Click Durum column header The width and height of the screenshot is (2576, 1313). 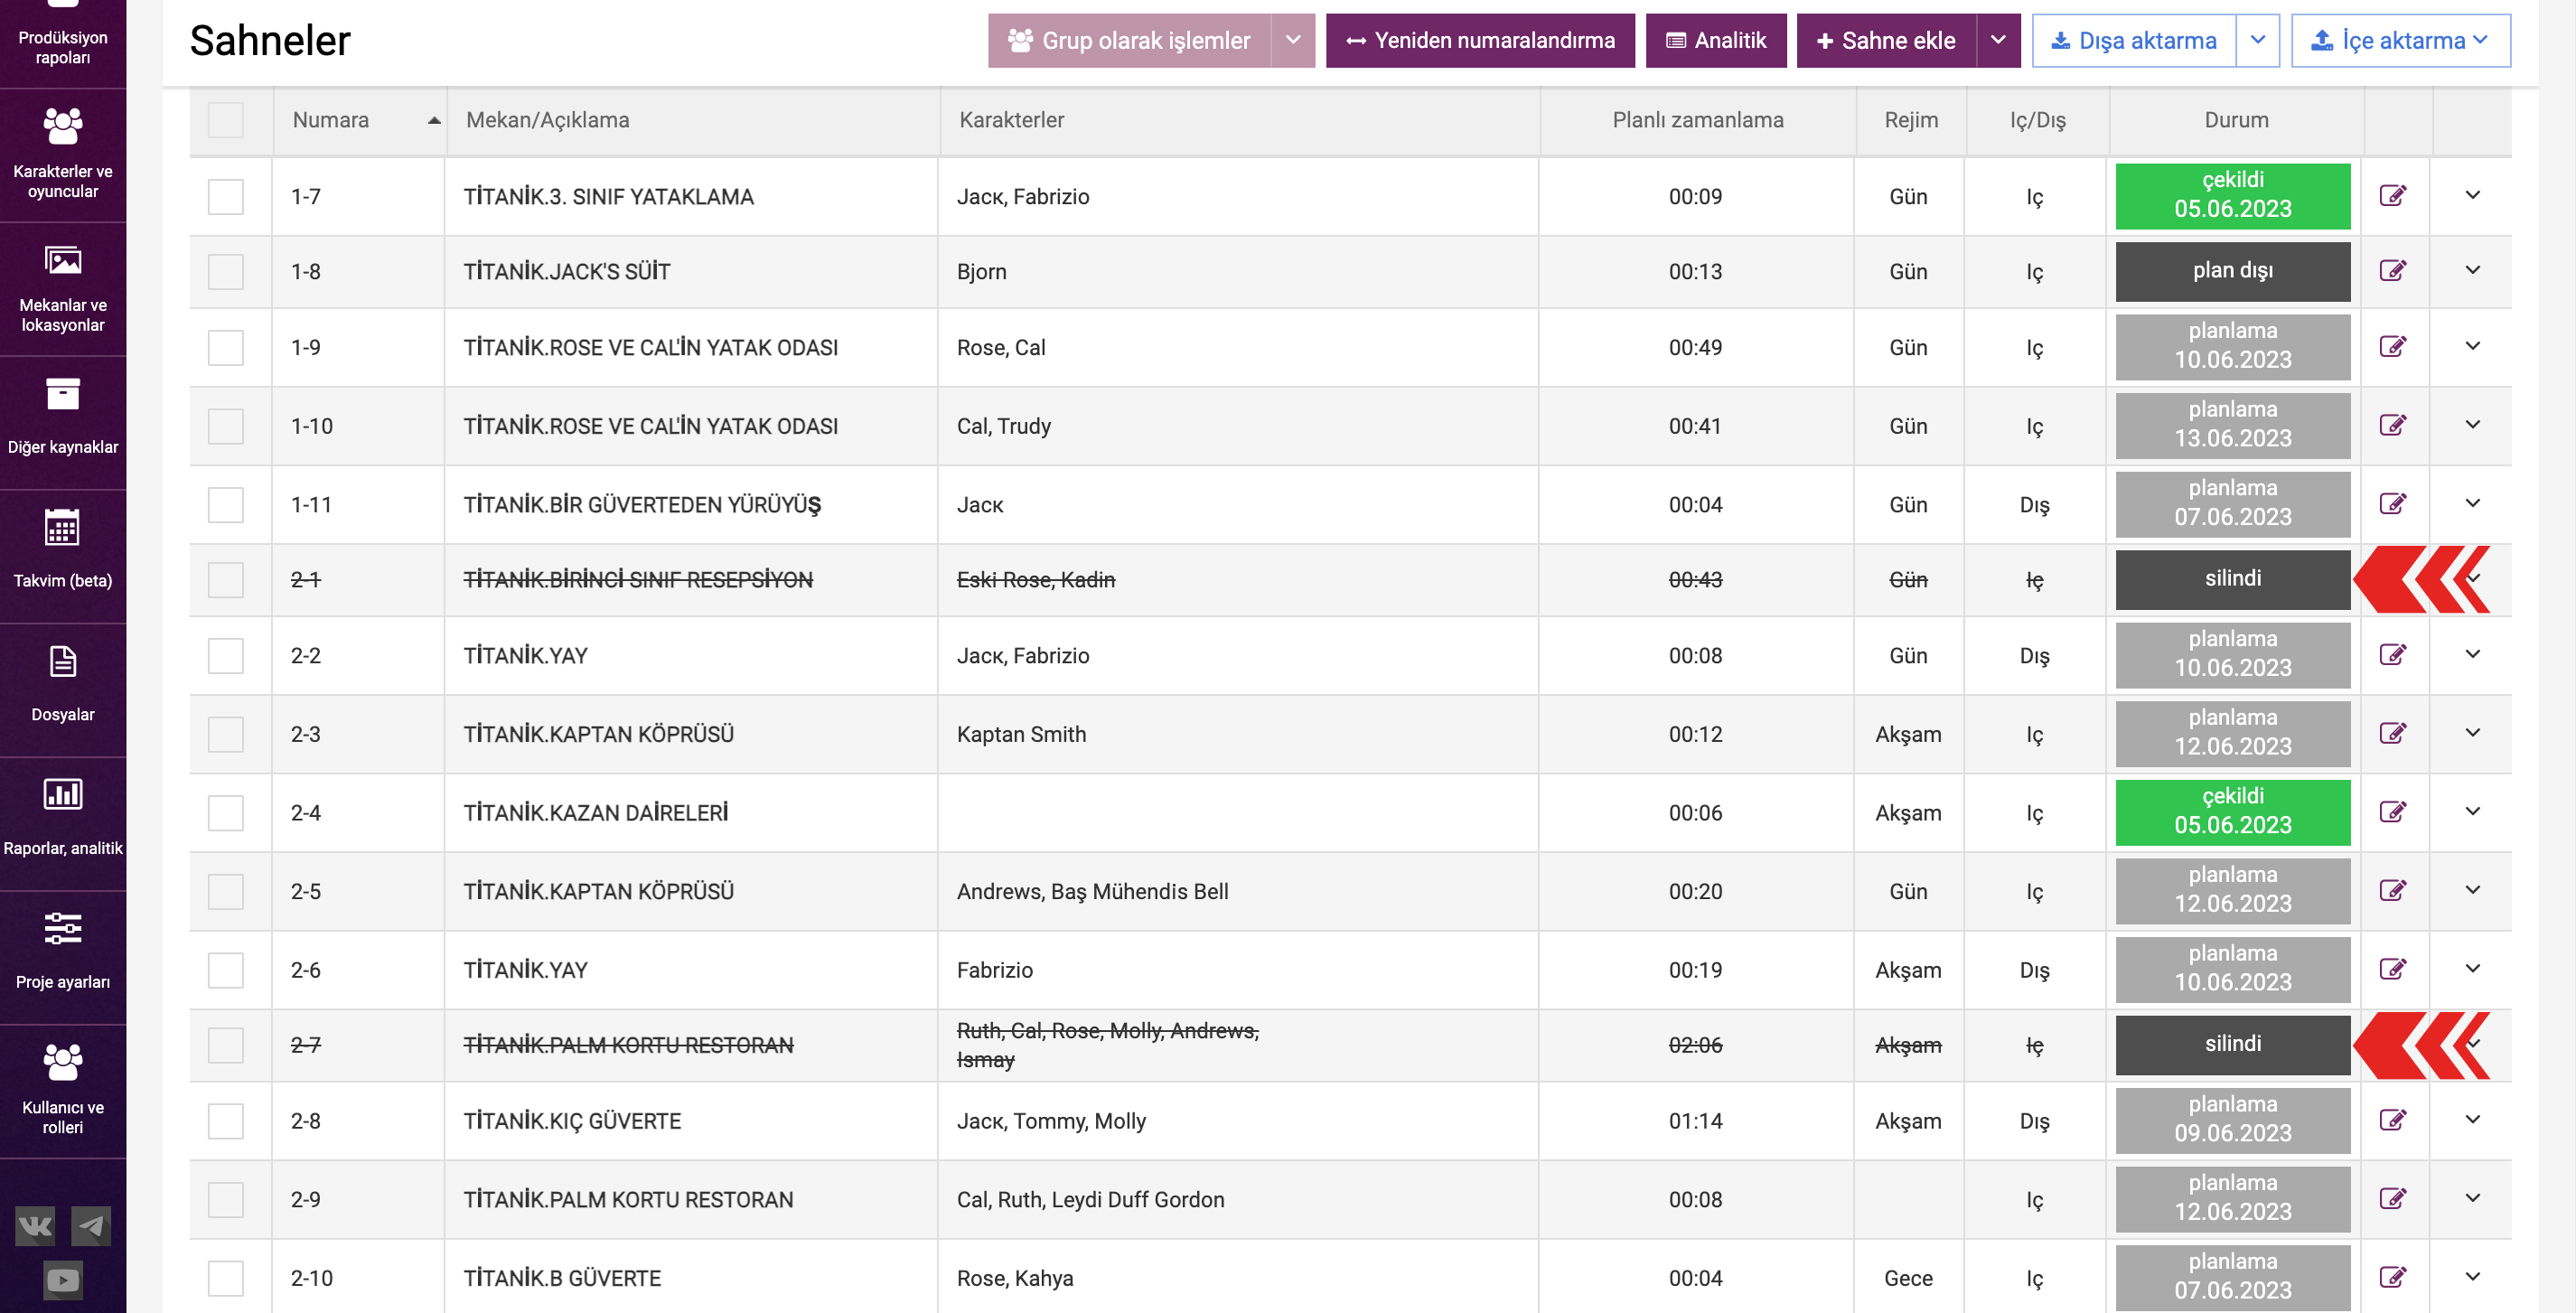click(x=2236, y=120)
